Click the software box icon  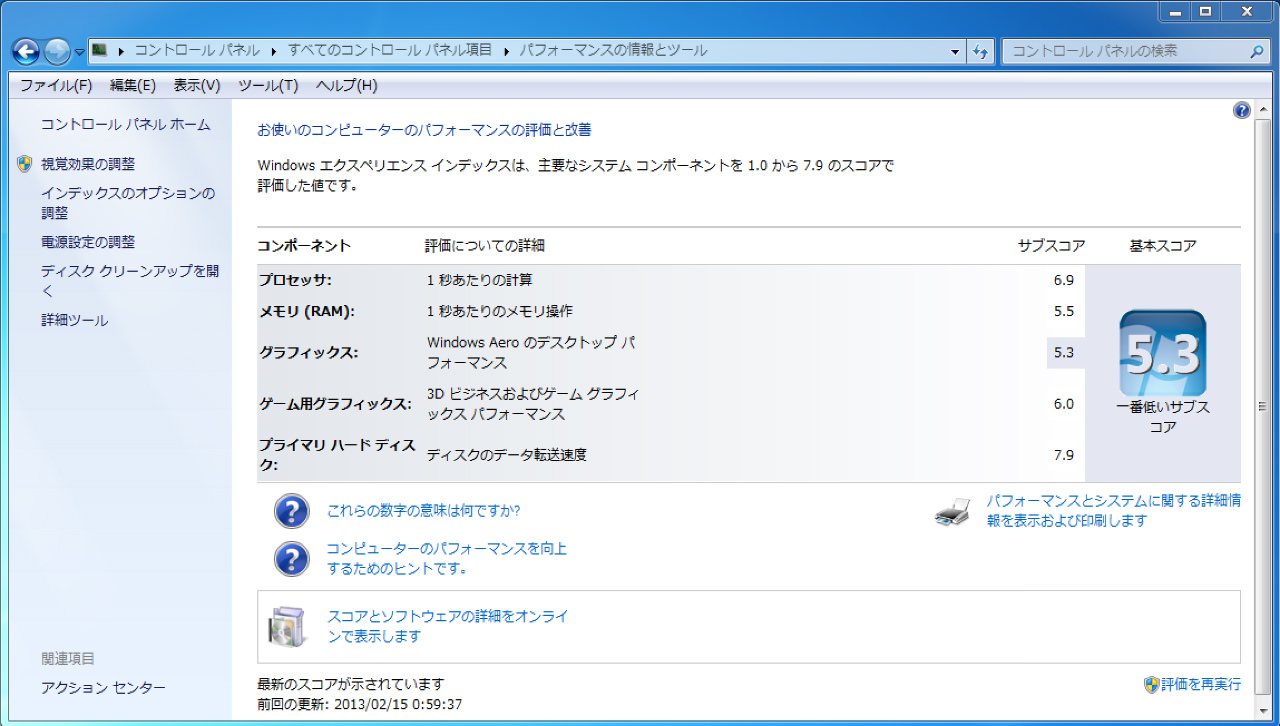[x=286, y=626]
